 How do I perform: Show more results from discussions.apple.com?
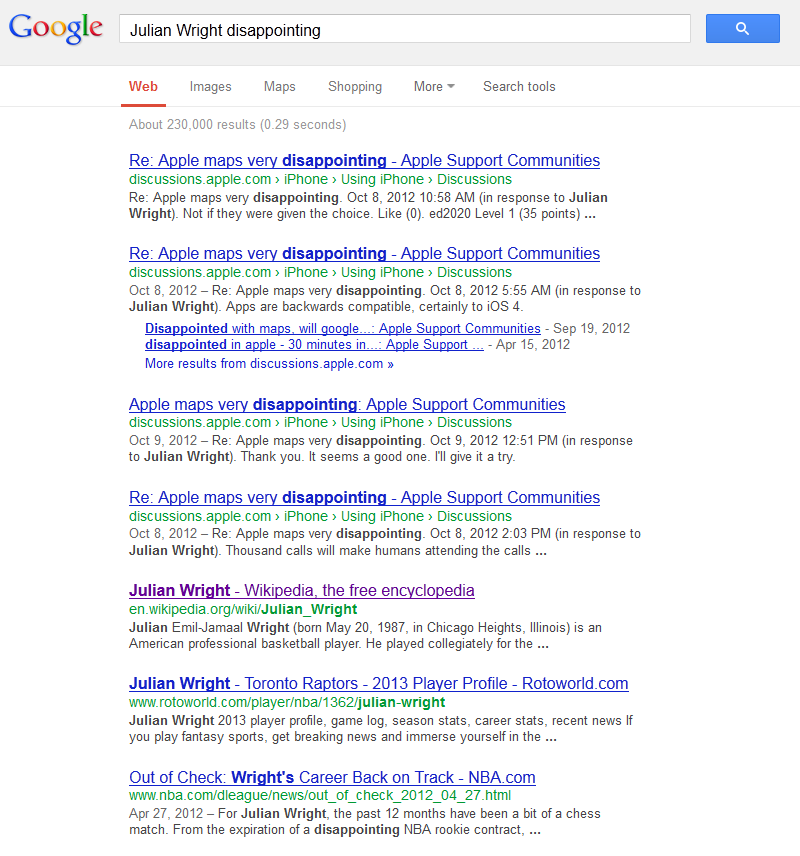pos(269,364)
